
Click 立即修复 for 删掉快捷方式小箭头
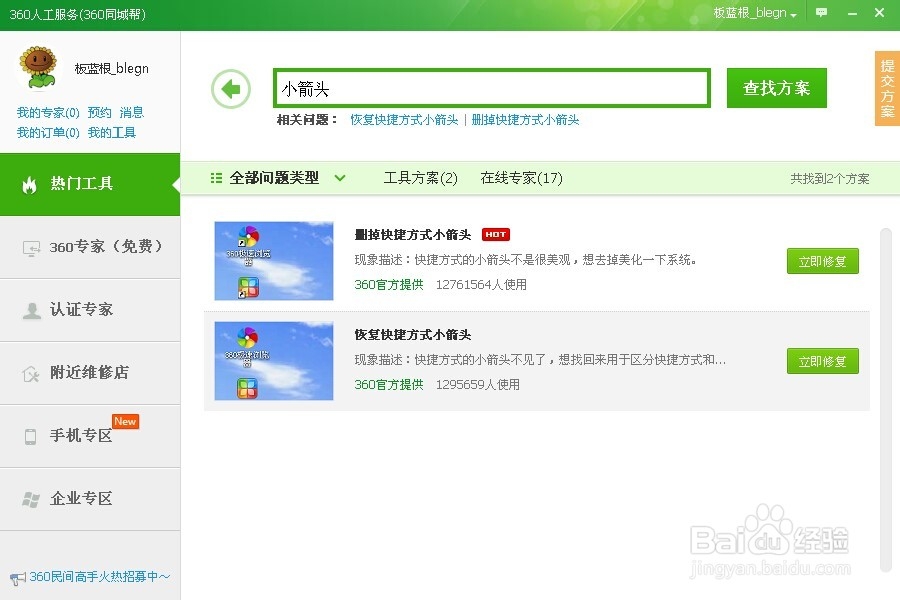coord(822,261)
